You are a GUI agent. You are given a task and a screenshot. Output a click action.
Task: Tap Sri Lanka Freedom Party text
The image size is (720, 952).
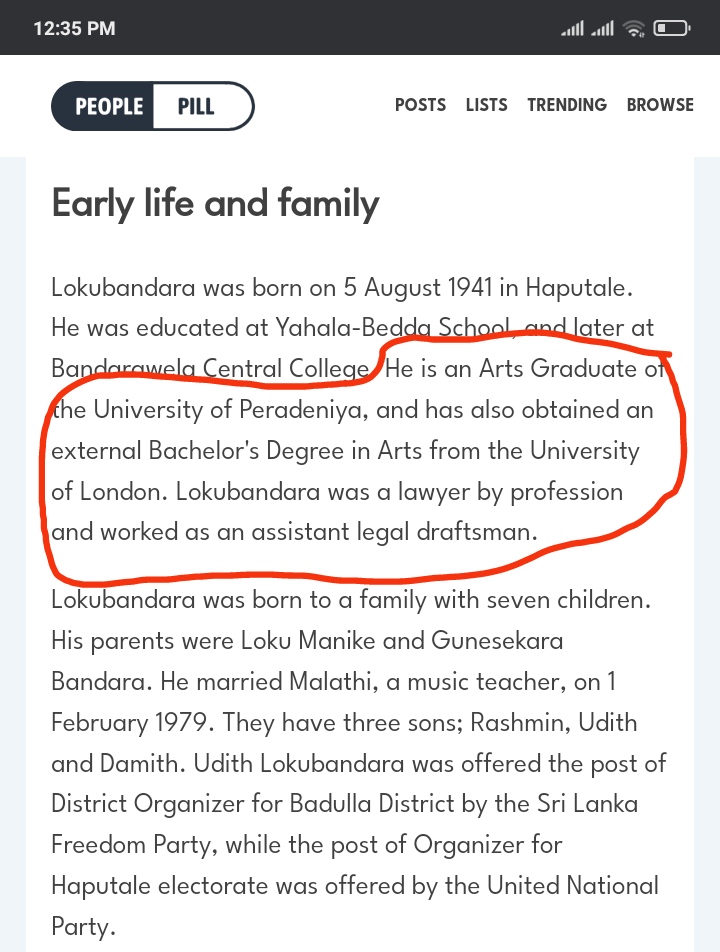click(345, 824)
